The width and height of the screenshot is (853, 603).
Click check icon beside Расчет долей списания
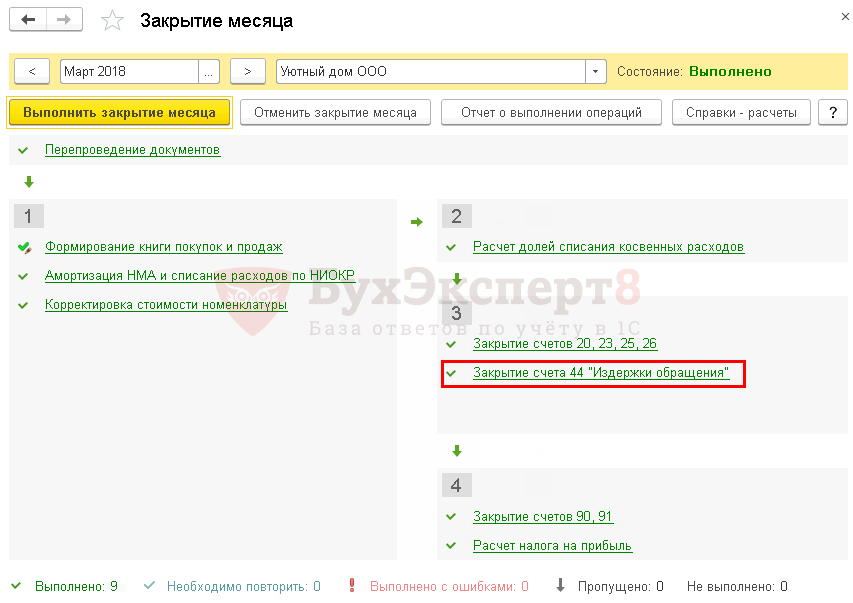[x=451, y=248]
